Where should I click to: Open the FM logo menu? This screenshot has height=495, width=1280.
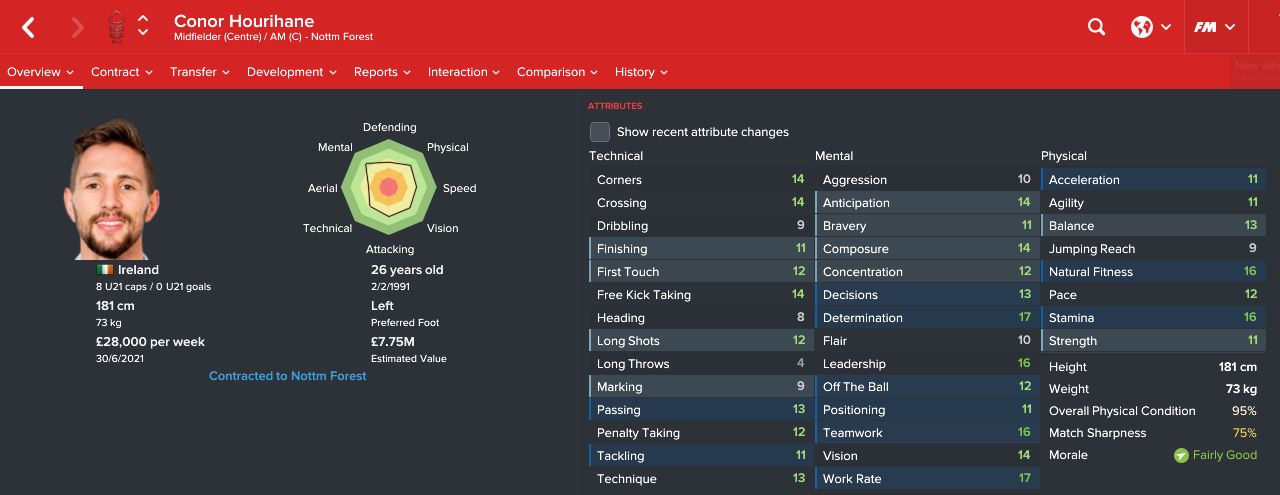click(1214, 28)
